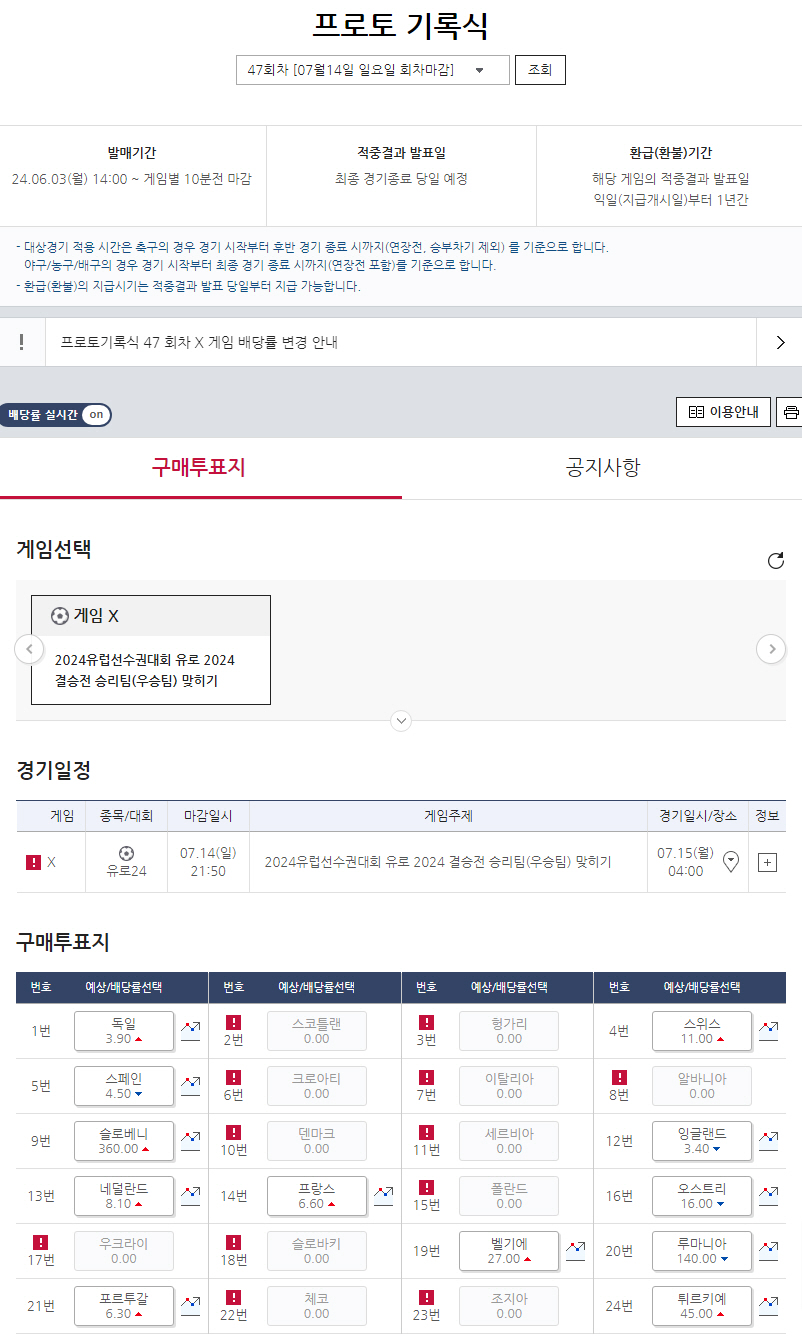This screenshot has width=802, height=1336.
Task: Open the trend chart icon for 슬로베니
Action: pyautogui.click(x=190, y=1139)
